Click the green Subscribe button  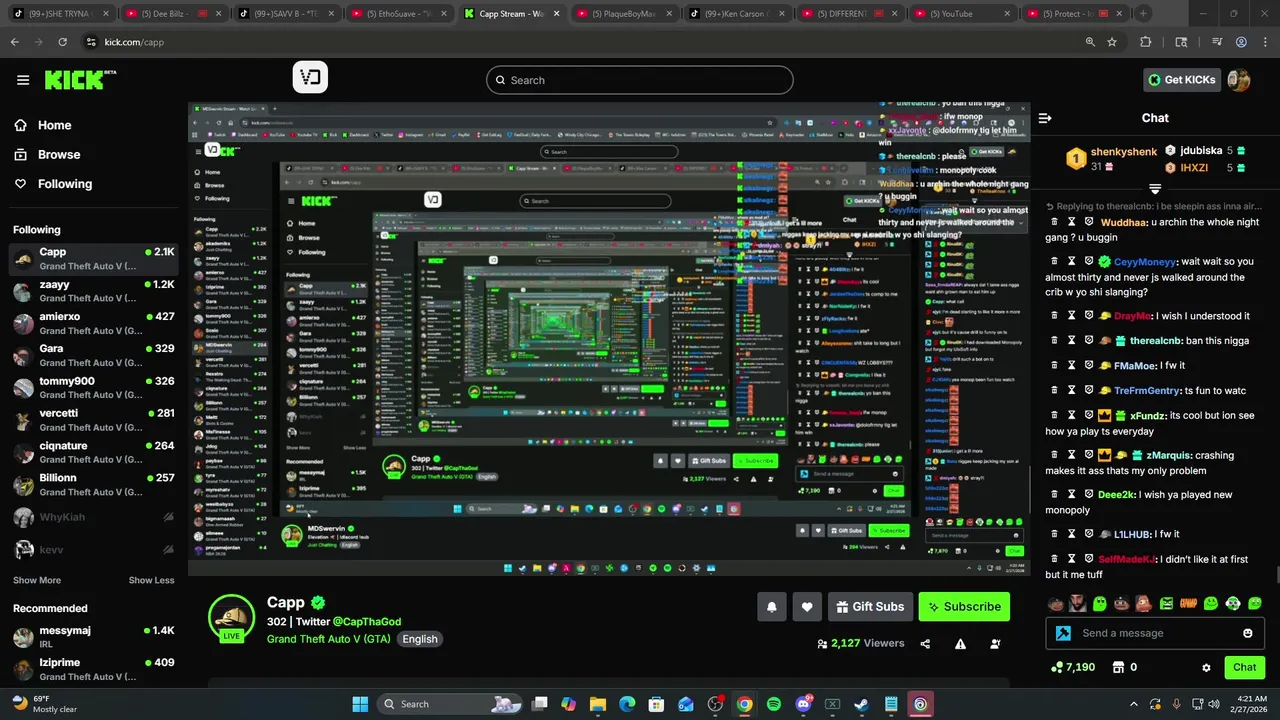[x=964, y=607]
